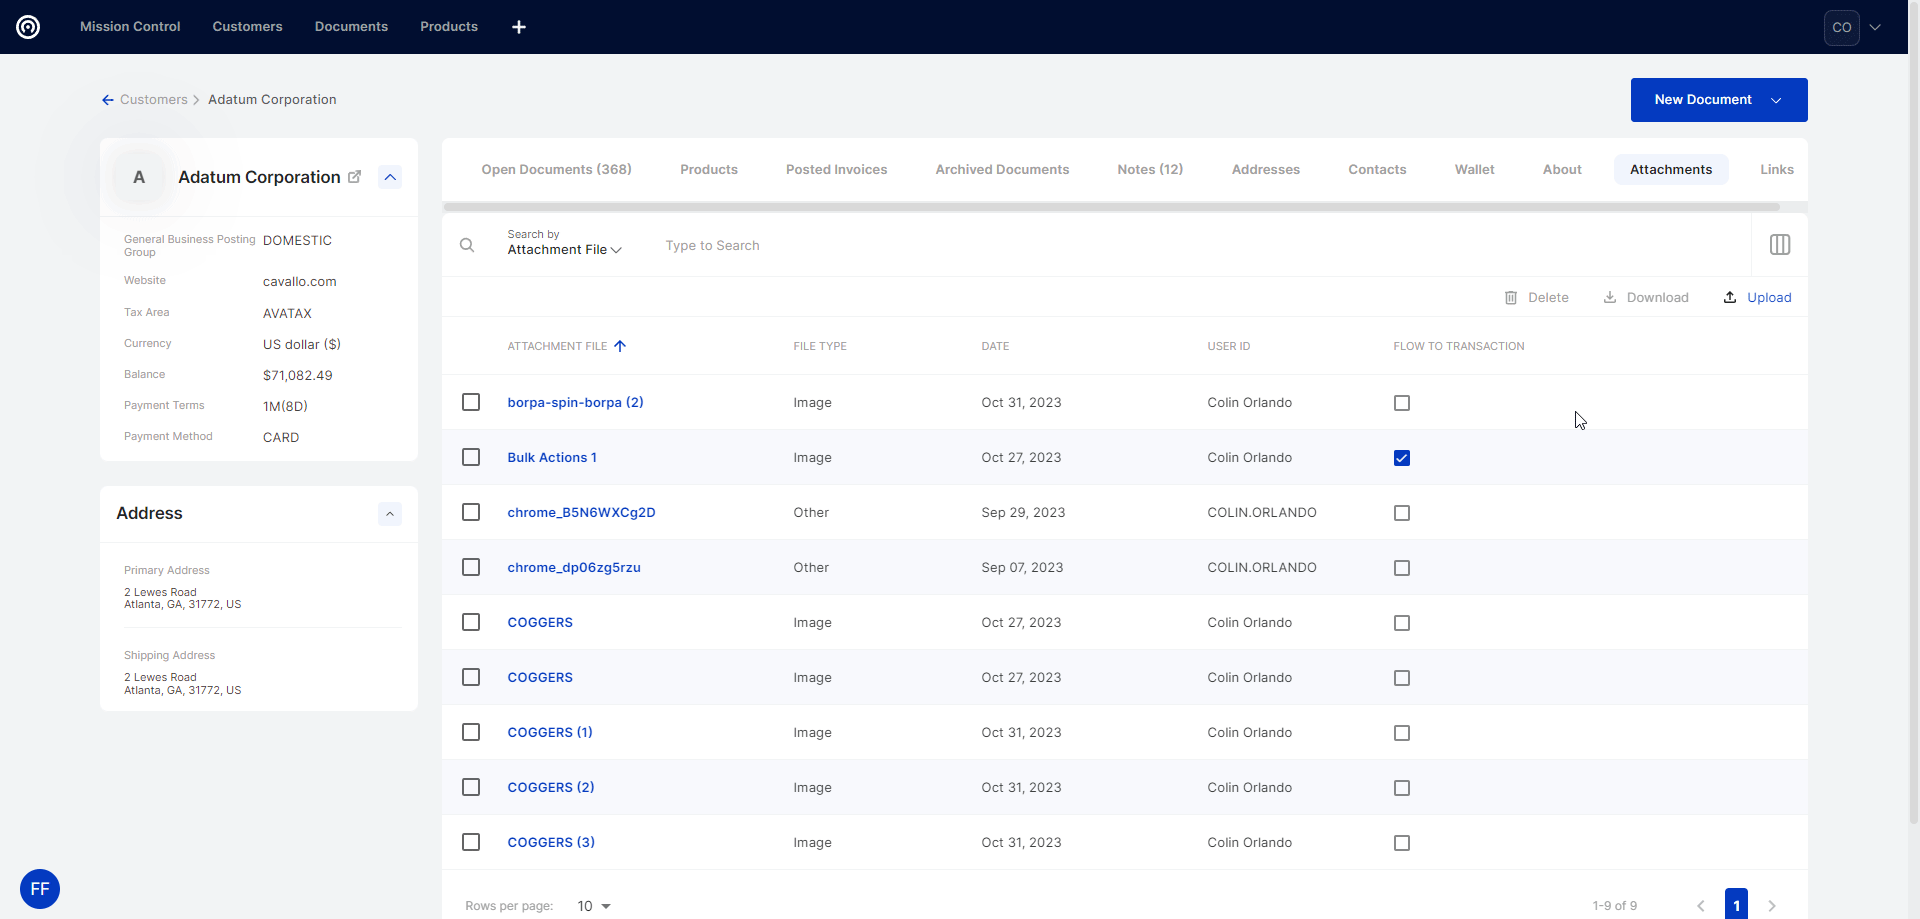Enable Flow to Transaction for chrome_B5N6WXCg2D

tap(1401, 513)
